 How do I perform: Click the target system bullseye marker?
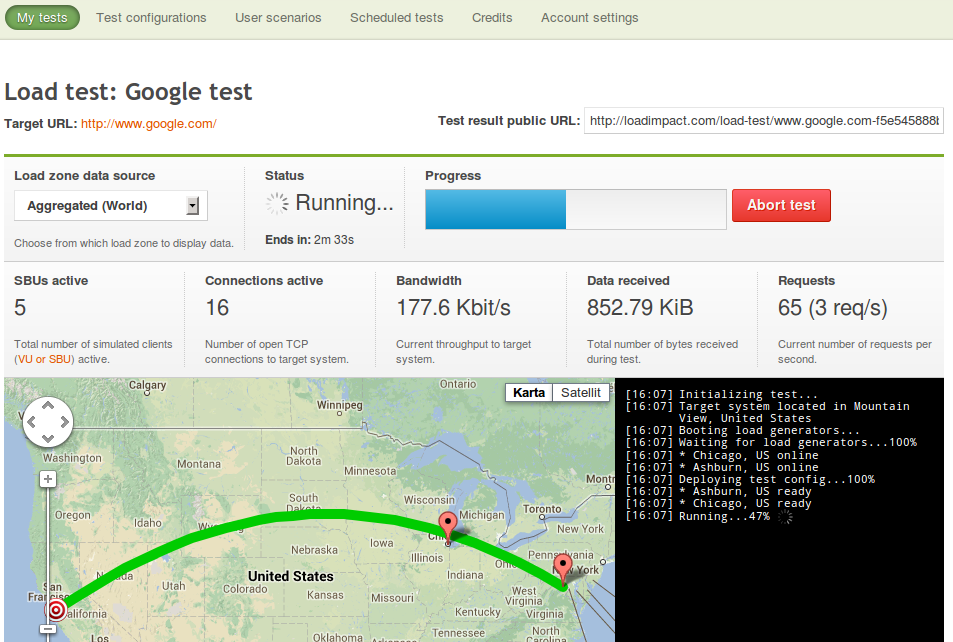(x=56, y=610)
